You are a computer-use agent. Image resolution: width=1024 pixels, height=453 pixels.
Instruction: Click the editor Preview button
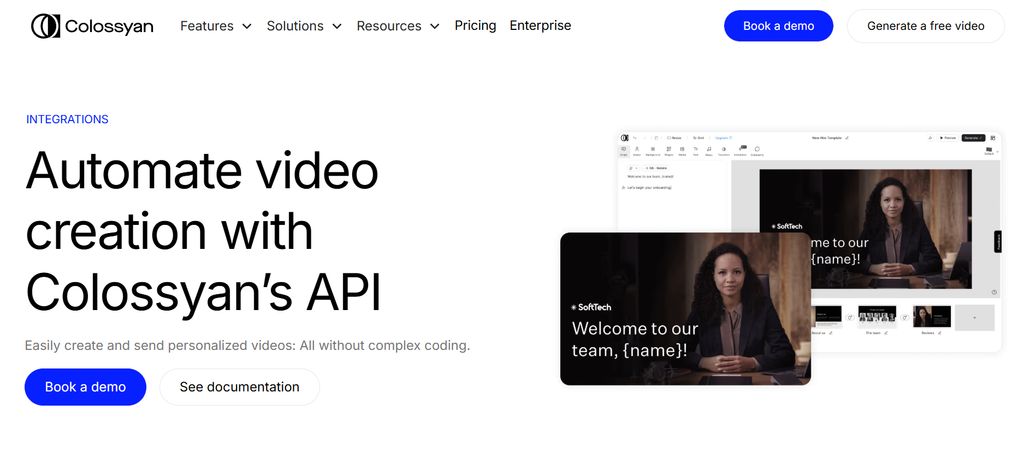click(947, 138)
